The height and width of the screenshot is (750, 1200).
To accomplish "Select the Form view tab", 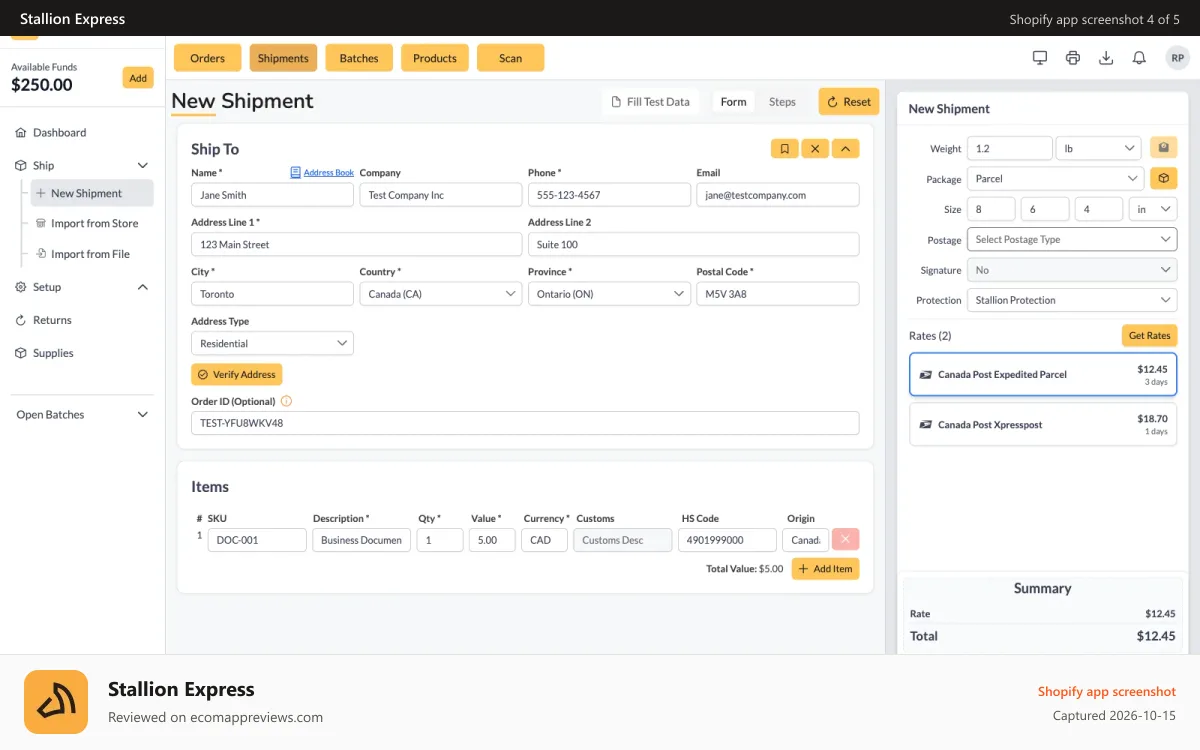I will click(x=734, y=102).
